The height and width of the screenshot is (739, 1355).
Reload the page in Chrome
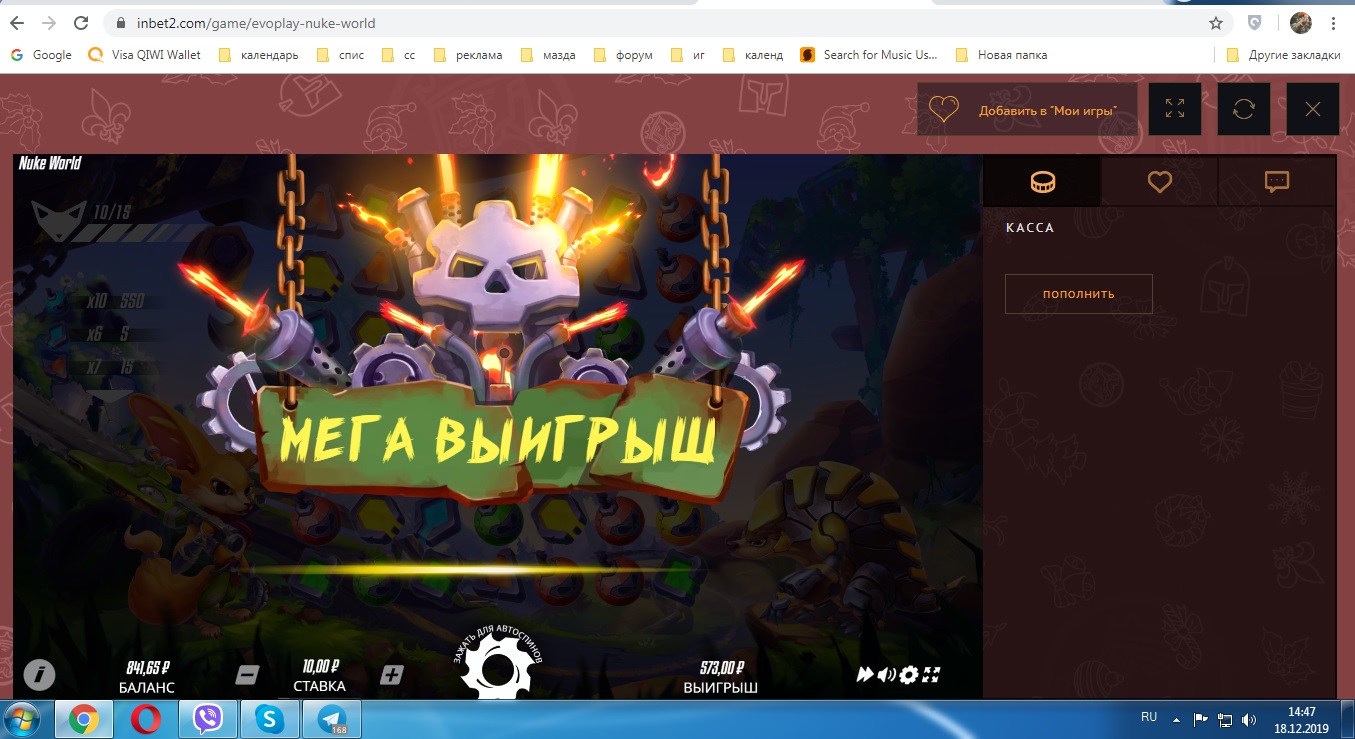pos(80,22)
